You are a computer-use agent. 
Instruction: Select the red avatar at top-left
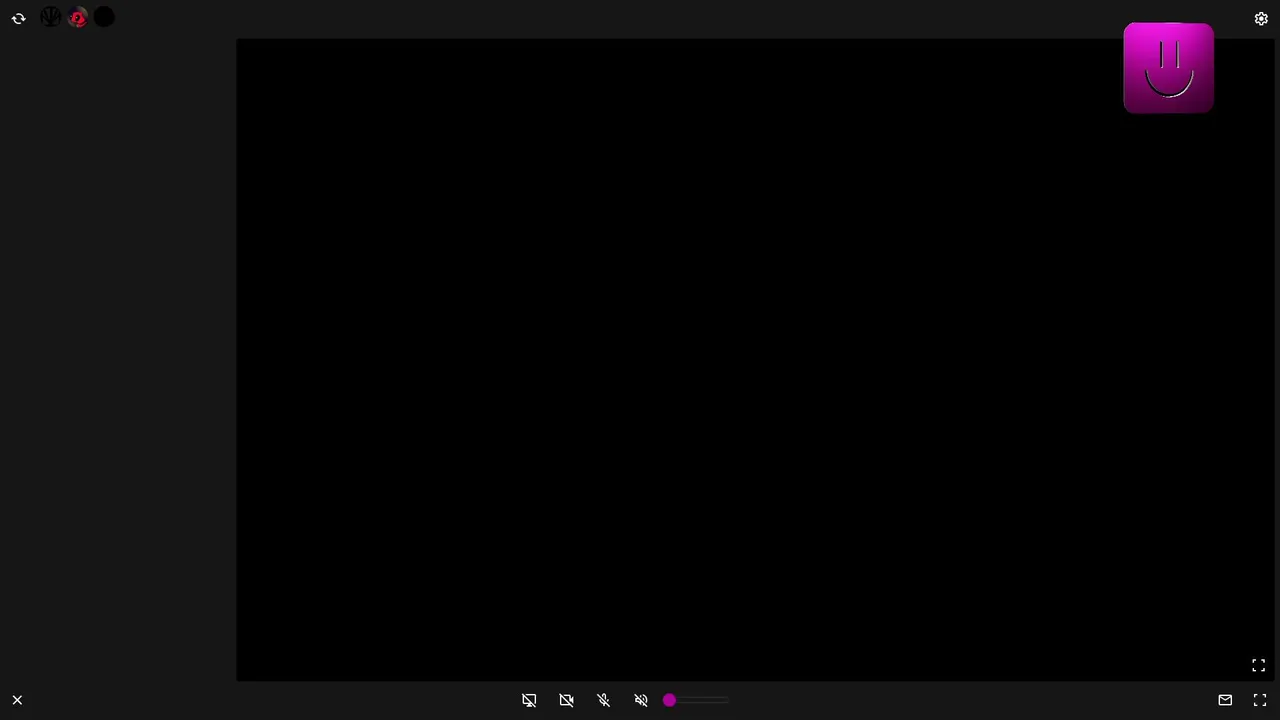[x=78, y=17]
